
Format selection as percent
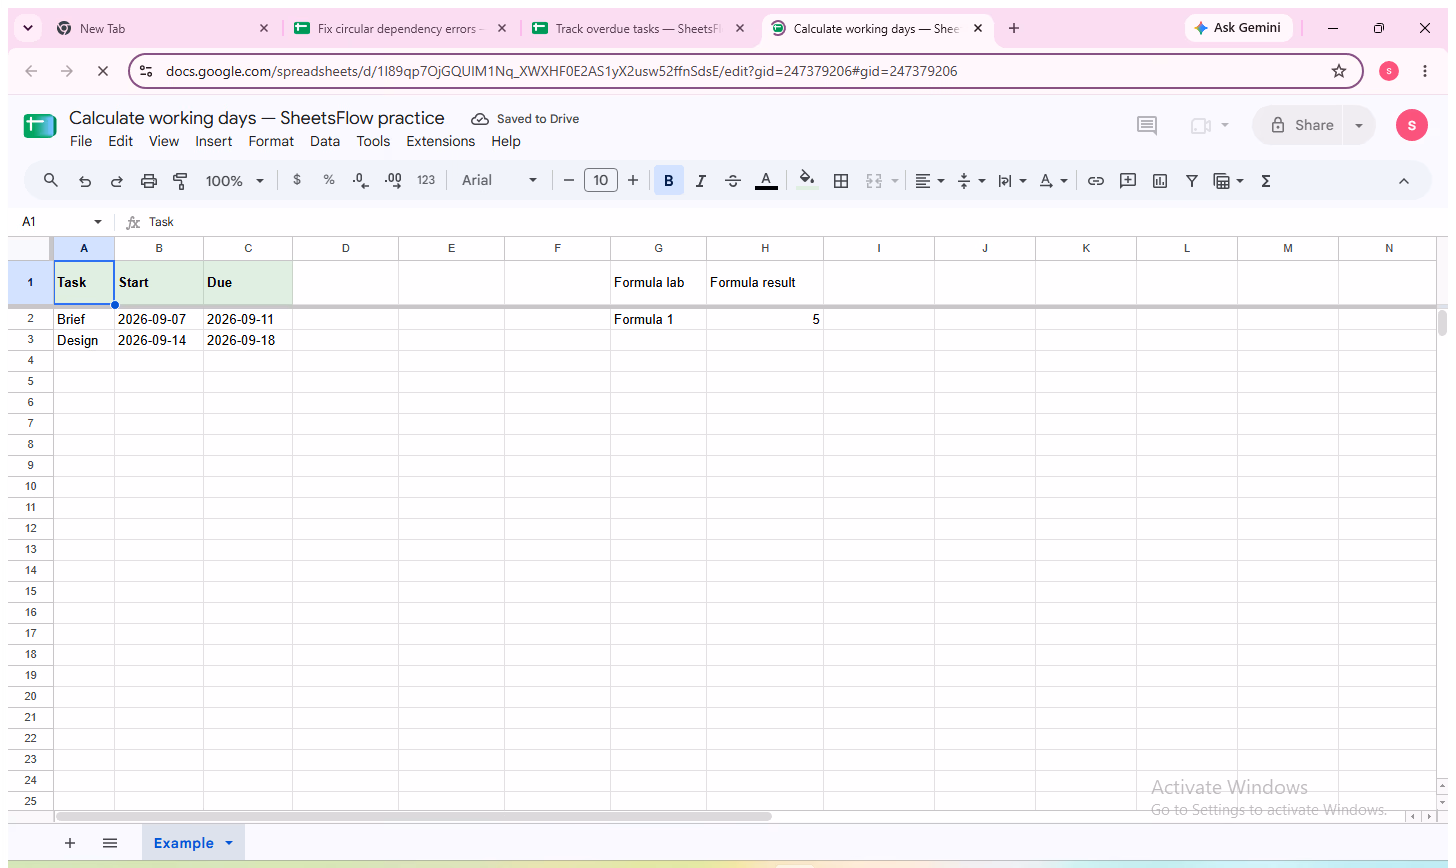click(x=329, y=181)
